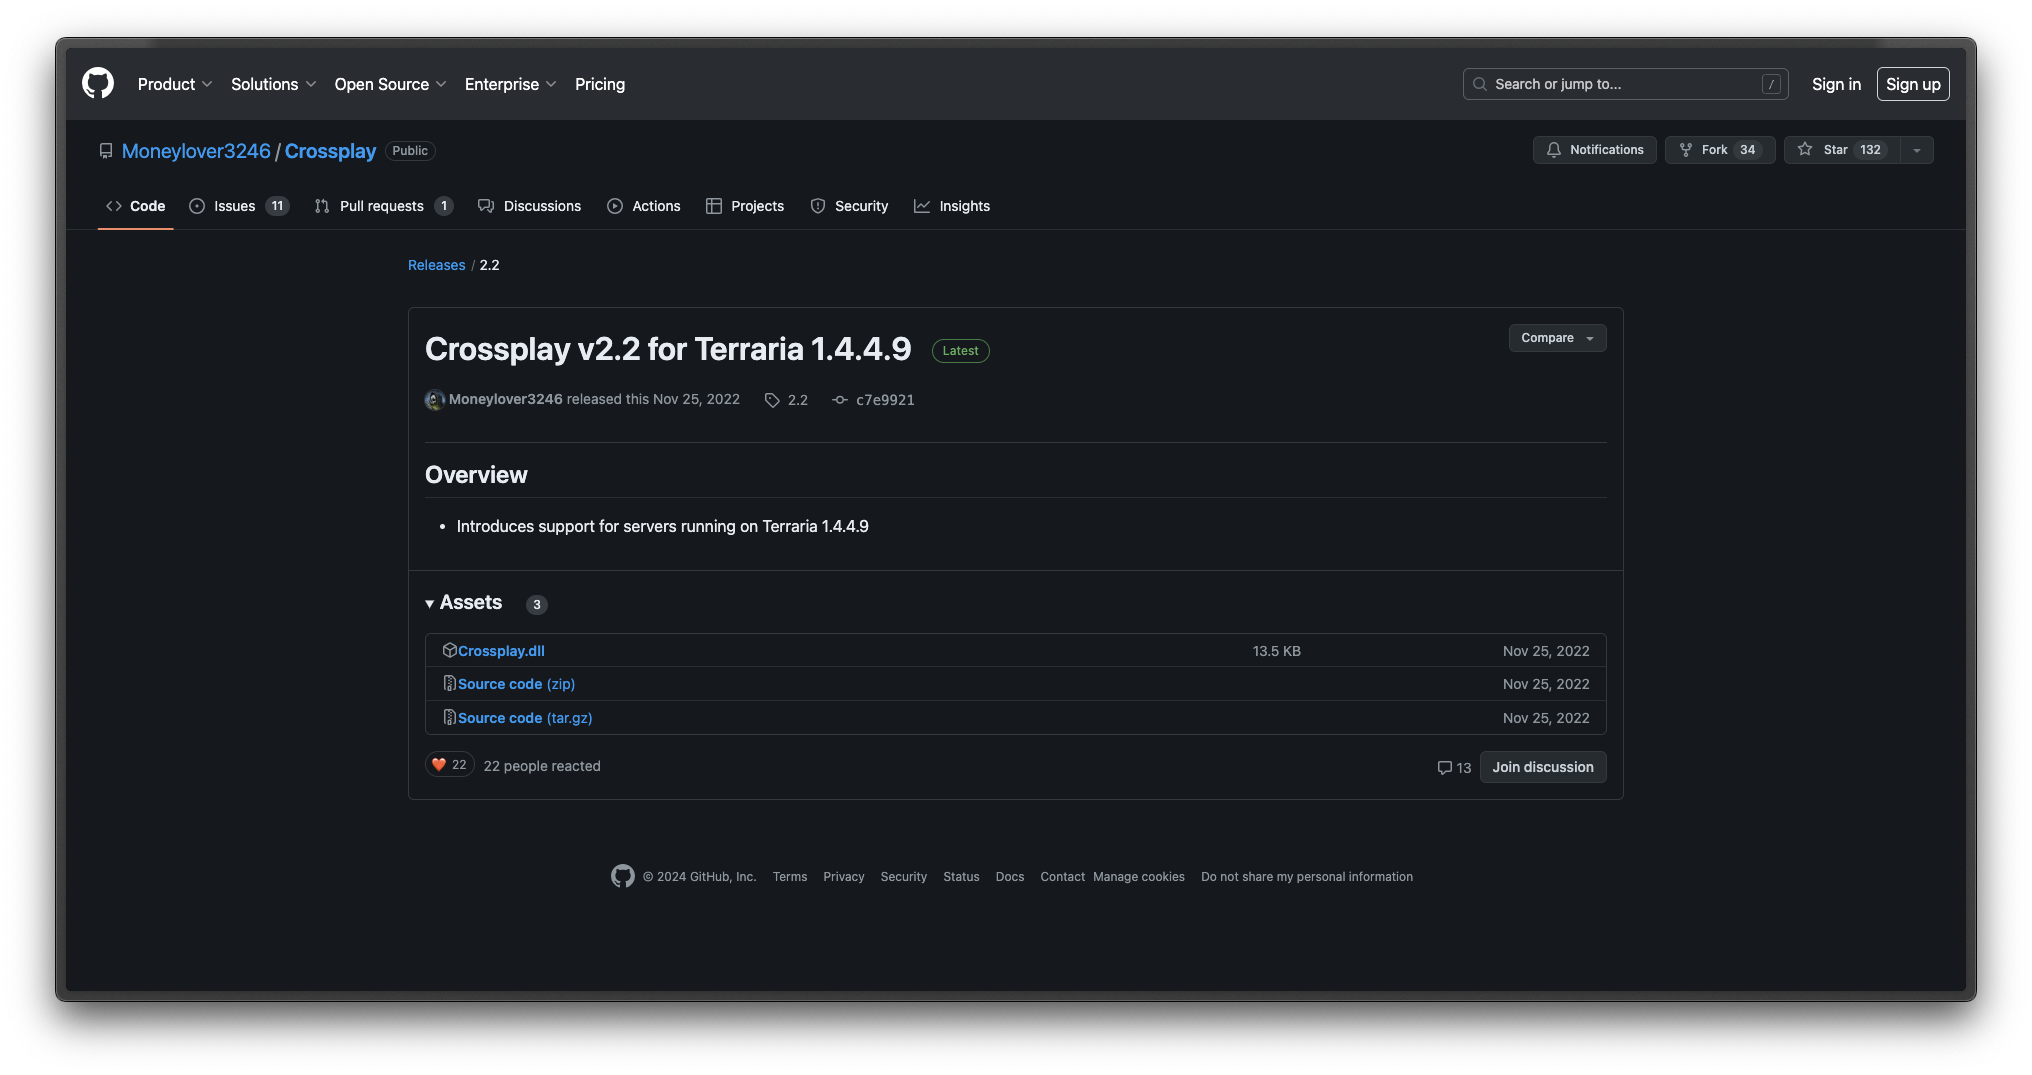Open the footer Privacy link
The height and width of the screenshot is (1075, 2032).
844,877
